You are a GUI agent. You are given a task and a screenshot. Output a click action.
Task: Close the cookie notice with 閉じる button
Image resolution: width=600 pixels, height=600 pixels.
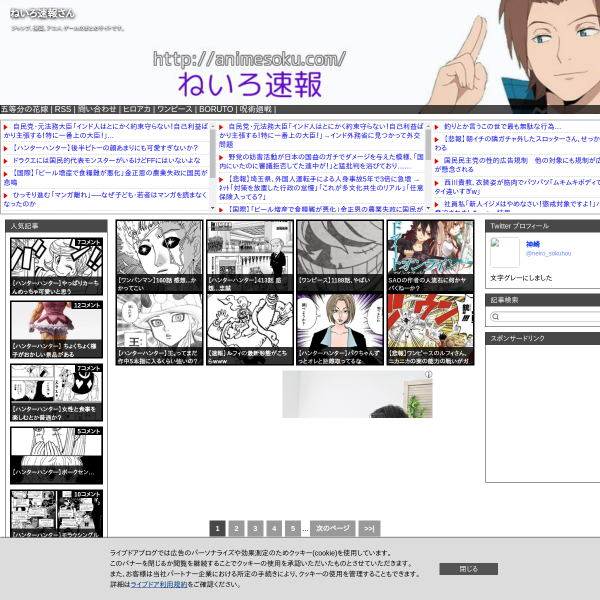pos(468,569)
